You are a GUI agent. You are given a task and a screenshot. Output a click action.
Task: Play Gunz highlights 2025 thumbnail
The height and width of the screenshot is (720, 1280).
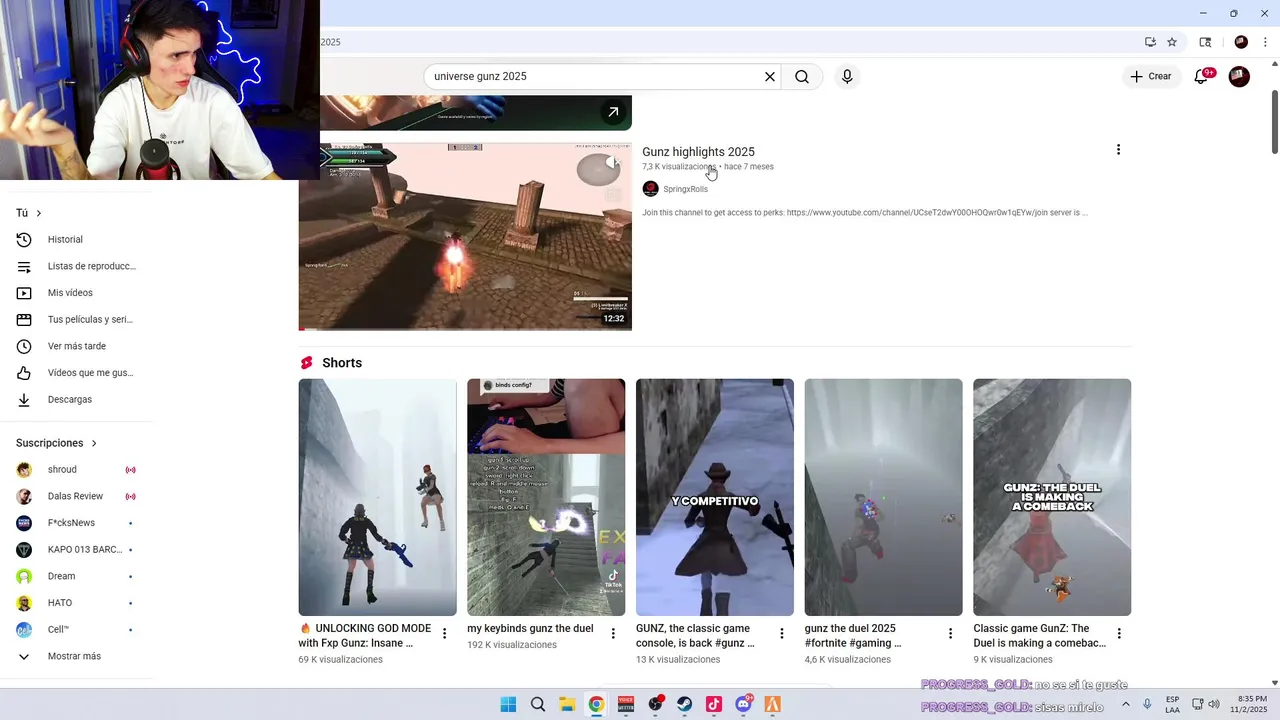coord(465,236)
